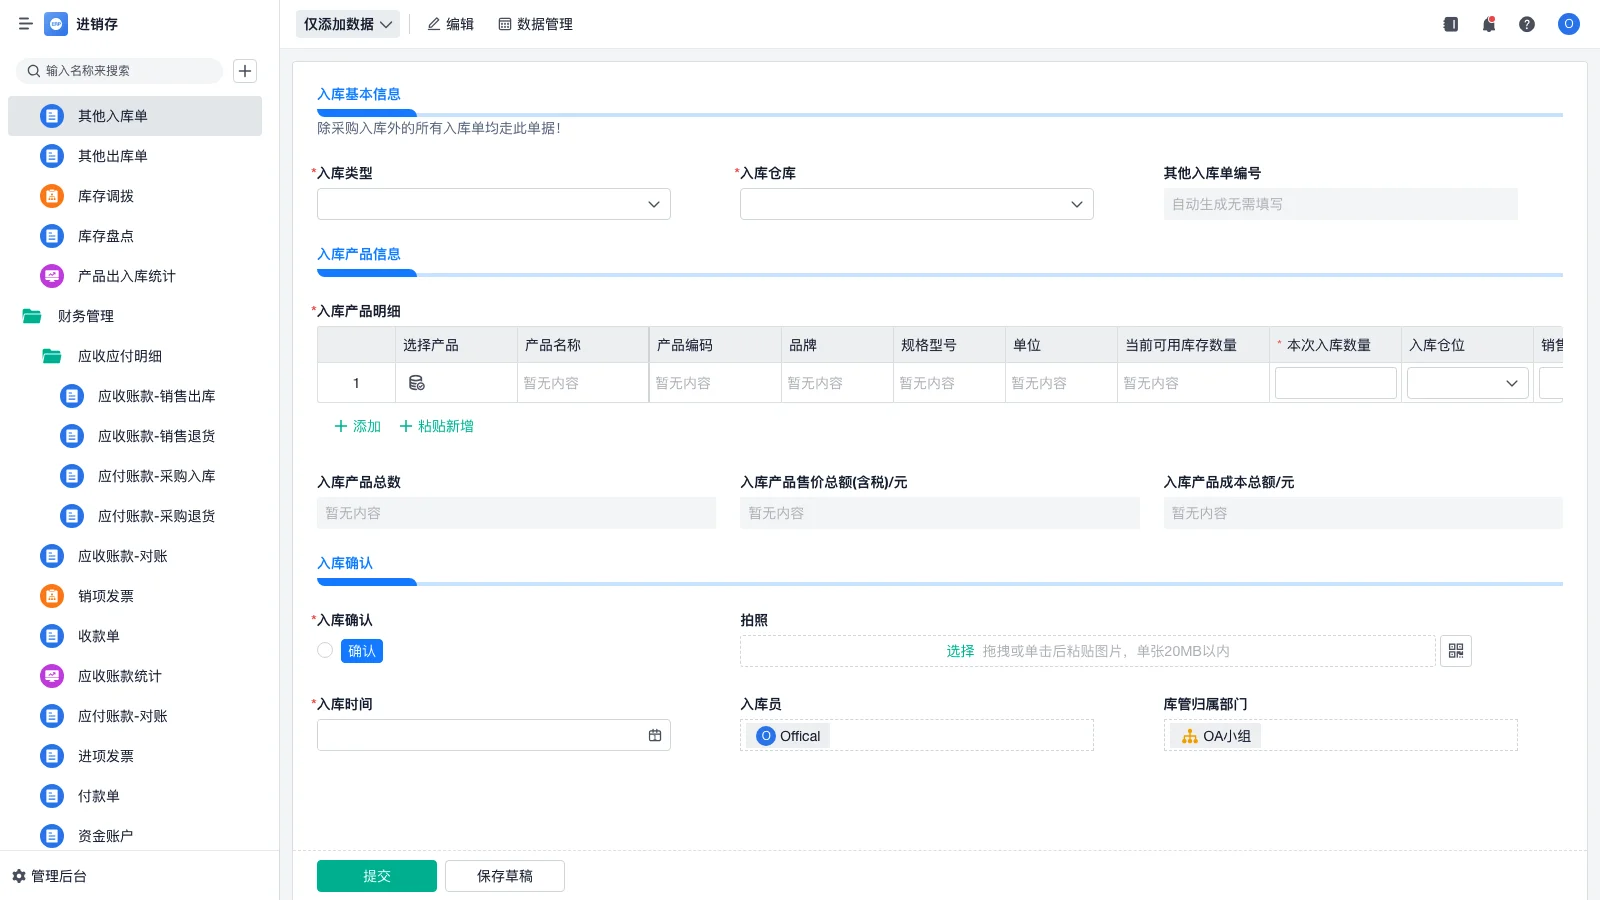Click the 其他出库单 form icon
The image size is (1600, 900).
(52, 156)
